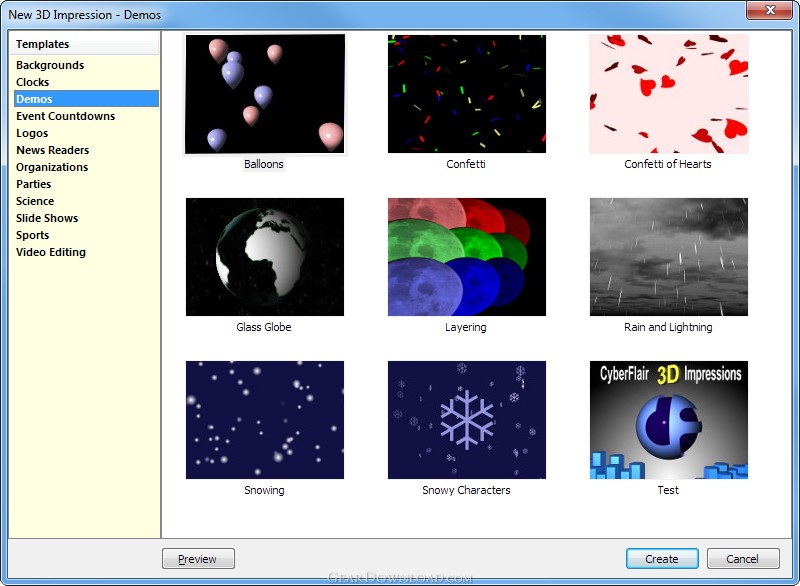This screenshot has width=800, height=586.
Task: Choose the Confetti demo thumbnail
Action: point(467,94)
